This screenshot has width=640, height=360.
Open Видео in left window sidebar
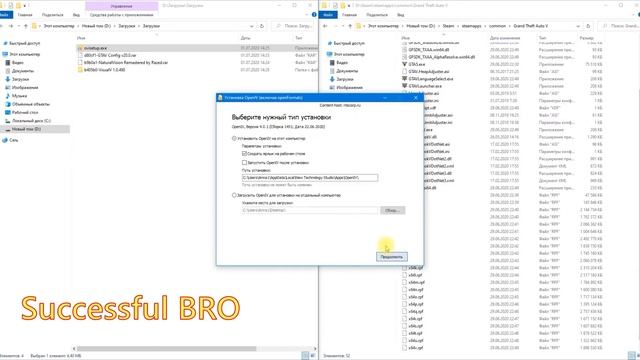pyautogui.click(x=18, y=62)
